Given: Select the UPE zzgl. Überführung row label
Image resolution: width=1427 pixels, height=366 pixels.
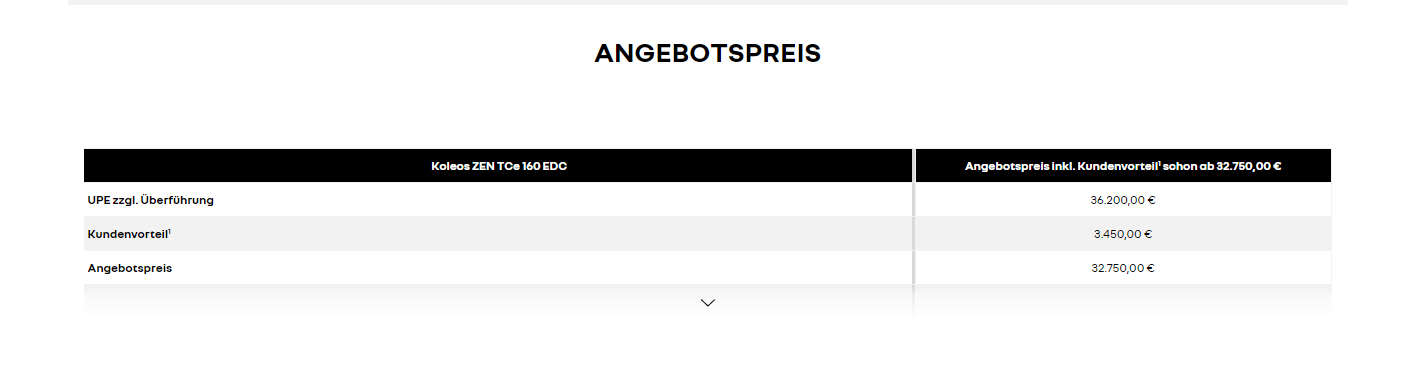Looking at the screenshot, I should [x=151, y=200].
